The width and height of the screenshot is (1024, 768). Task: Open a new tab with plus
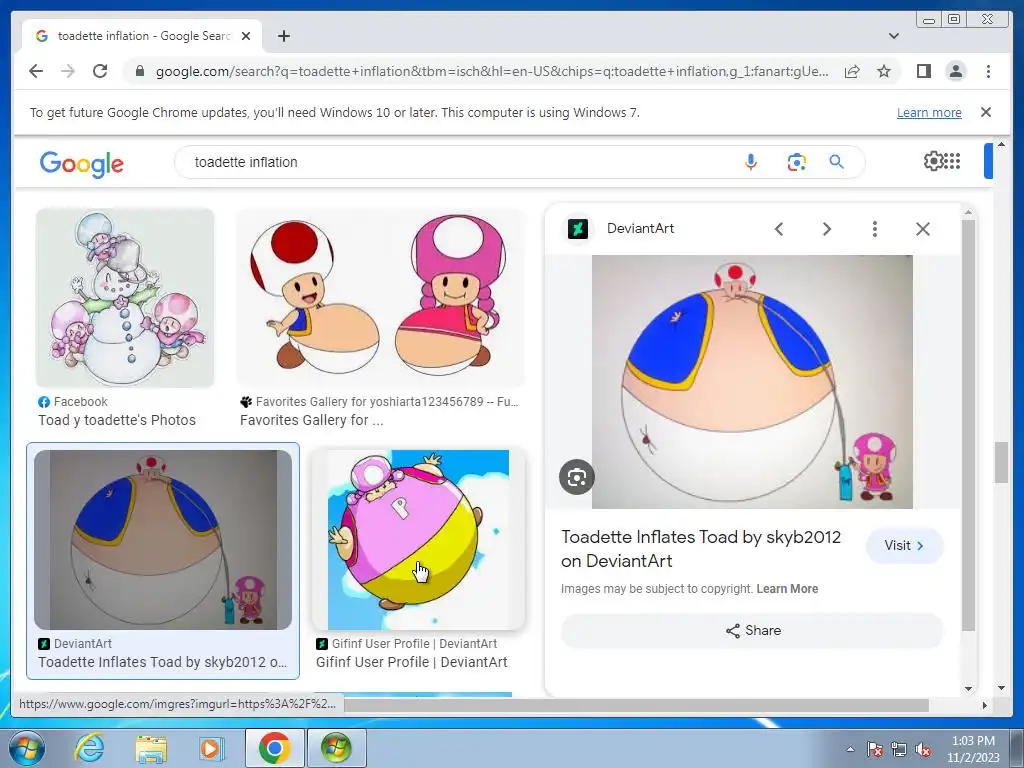(x=283, y=36)
